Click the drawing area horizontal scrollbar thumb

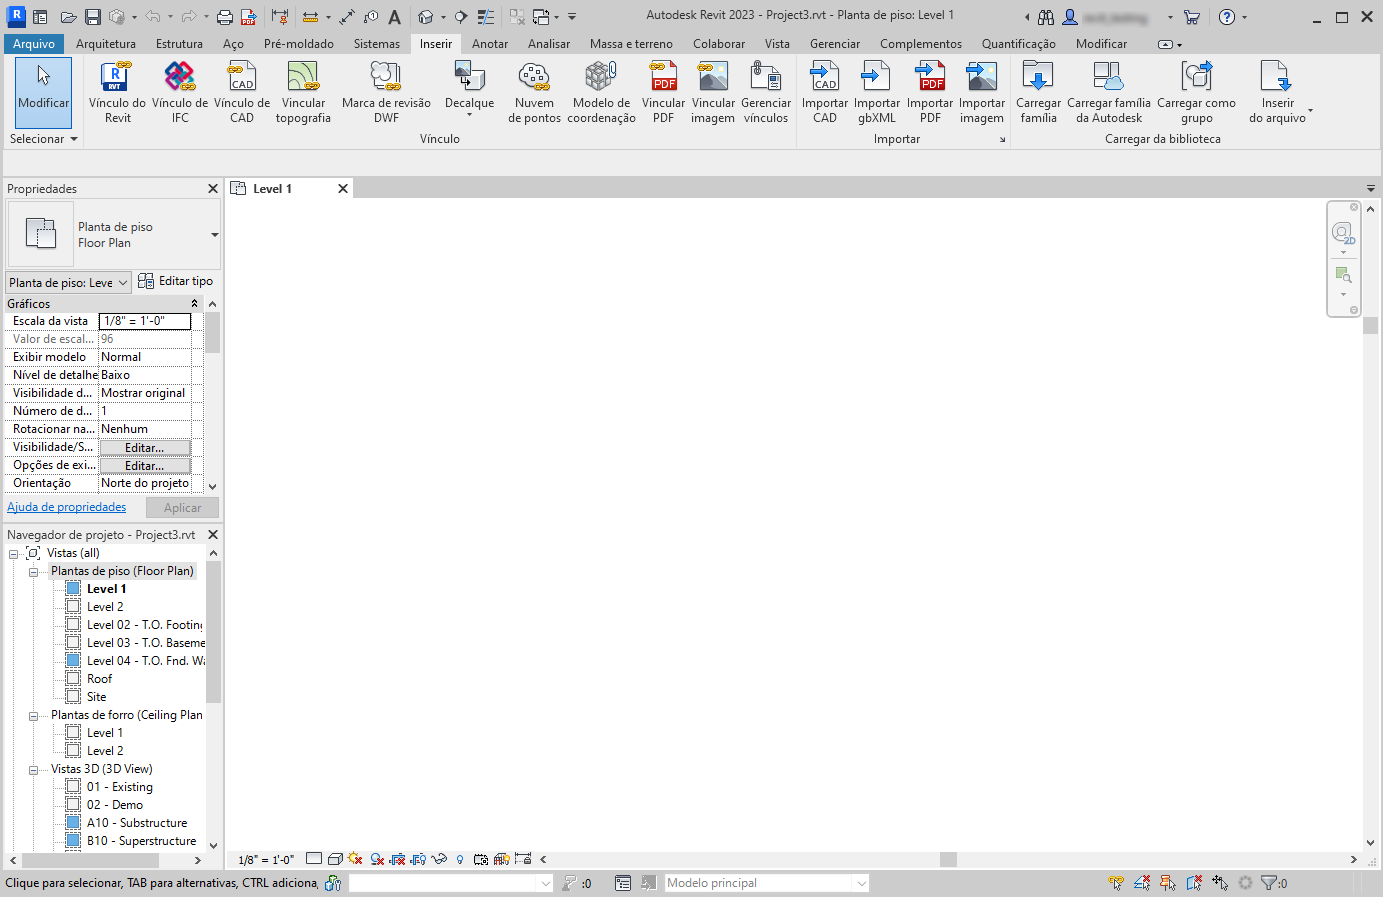pyautogui.click(x=948, y=860)
